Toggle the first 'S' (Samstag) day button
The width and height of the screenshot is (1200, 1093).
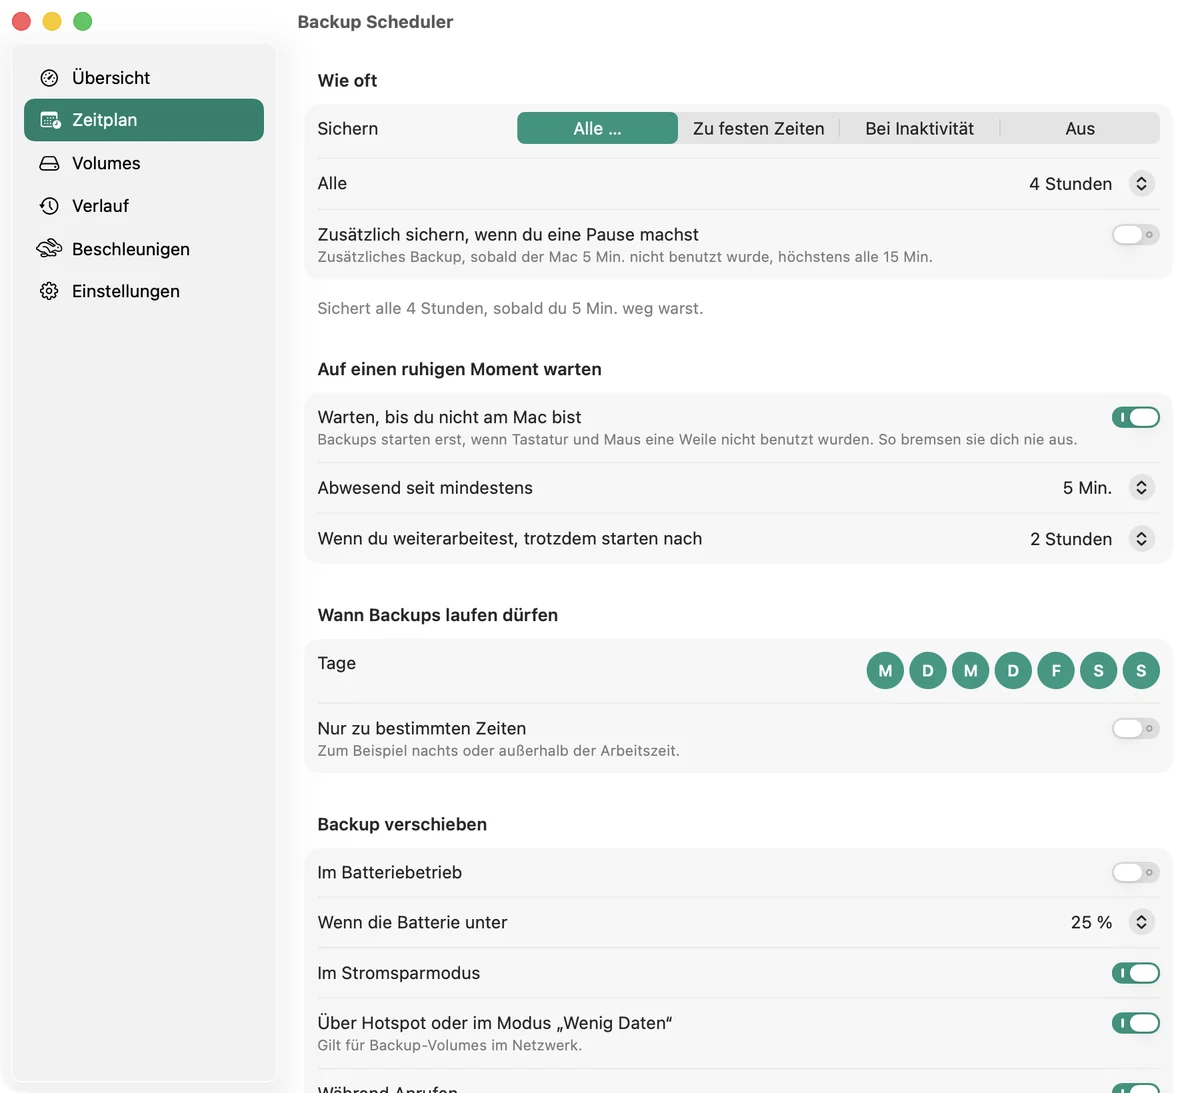coord(1098,670)
